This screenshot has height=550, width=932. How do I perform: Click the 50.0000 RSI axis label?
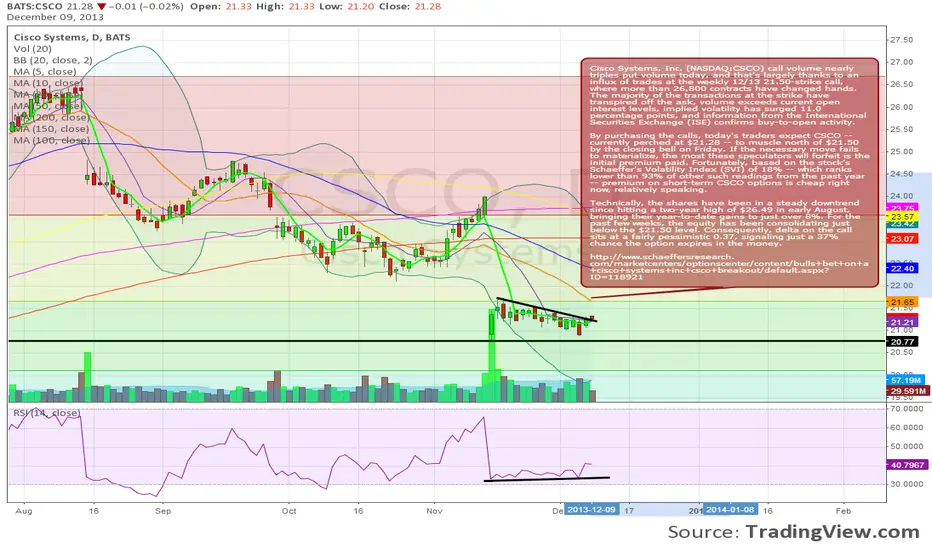click(906, 447)
